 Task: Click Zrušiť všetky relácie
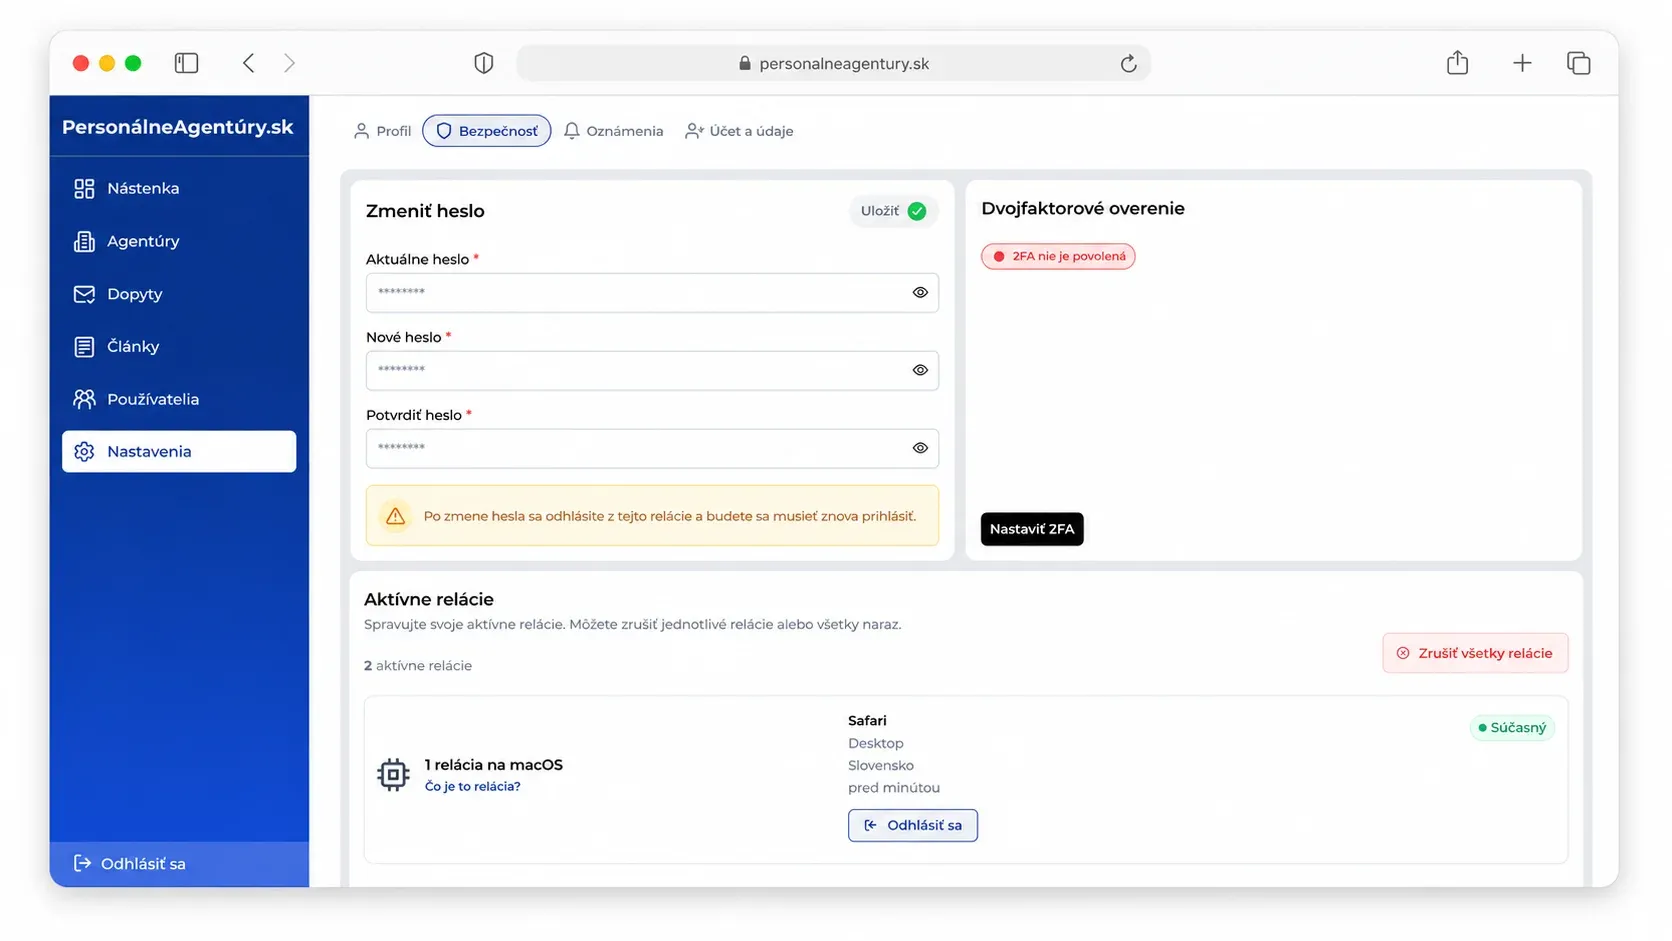pos(1475,653)
